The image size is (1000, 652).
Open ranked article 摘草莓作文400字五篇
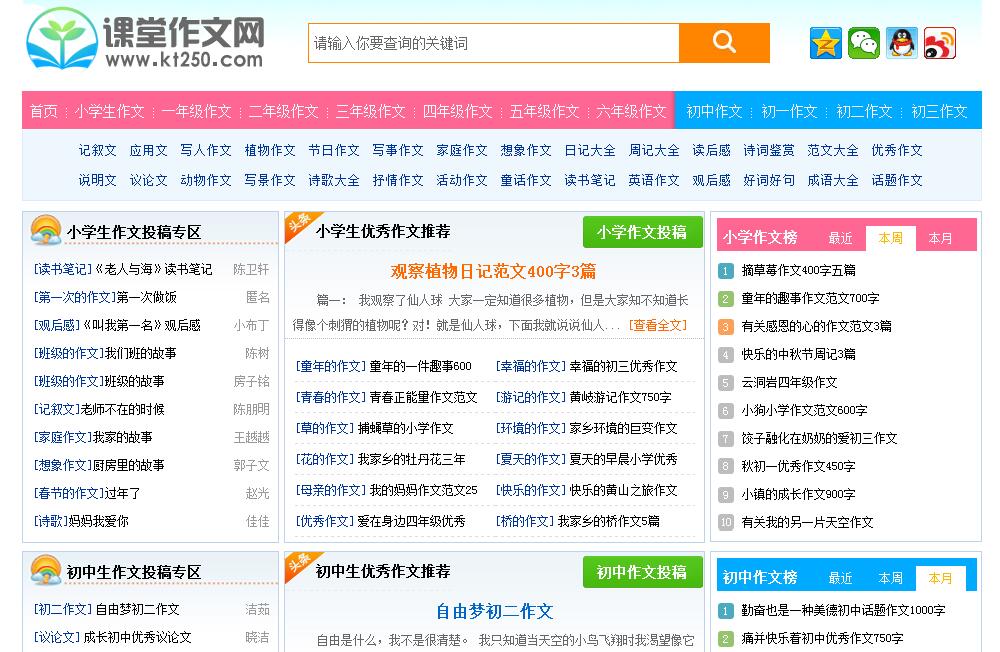pyautogui.click(x=798, y=270)
